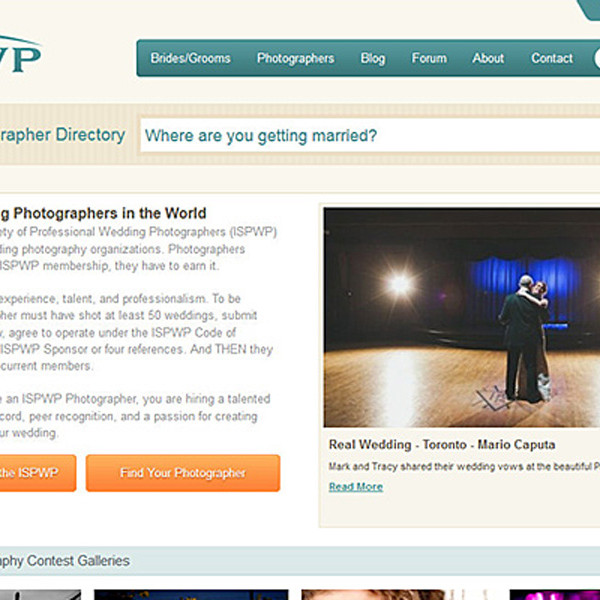
Task: Click the Contest Galleries section heading
Action: click(x=65, y=561)
